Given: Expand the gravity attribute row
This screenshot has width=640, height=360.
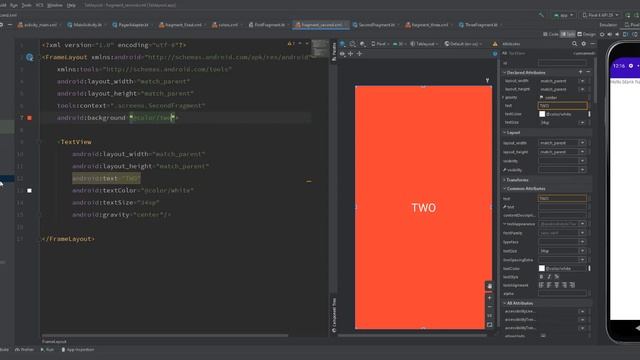Looking at the screenshot, I should [x=503, y=98].
